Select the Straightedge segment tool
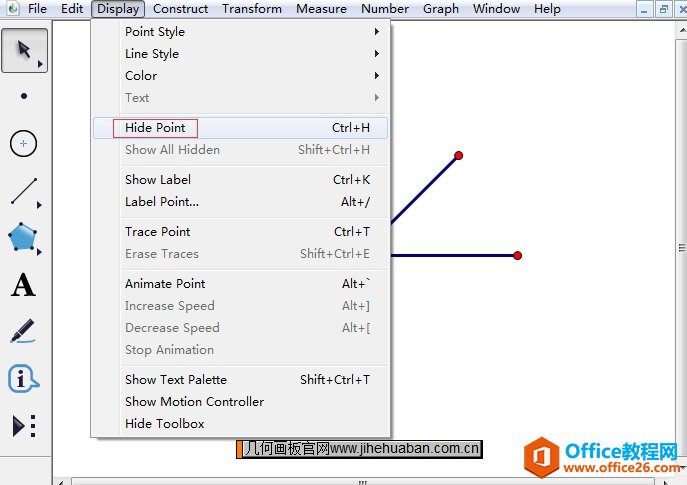Screen dimensions: 687x485 click(x=24, y=191)
